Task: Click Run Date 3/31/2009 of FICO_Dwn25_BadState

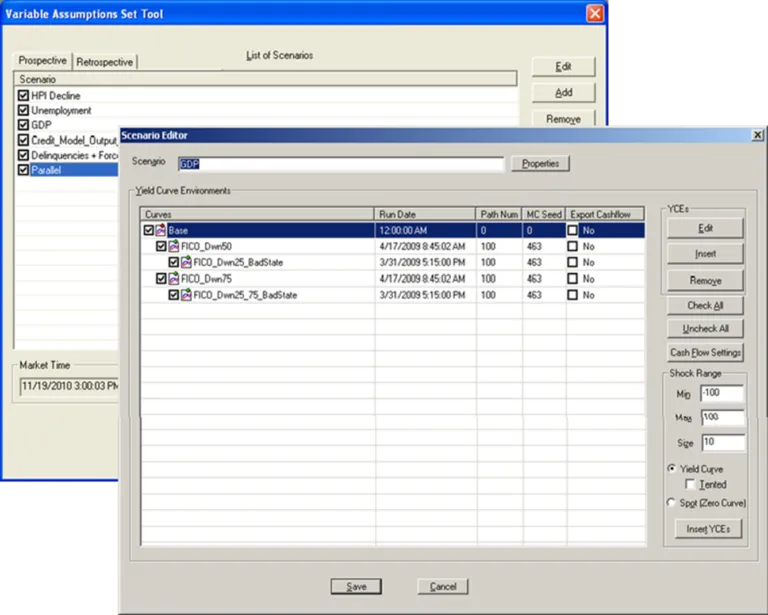Action: (x=422, y=262)
